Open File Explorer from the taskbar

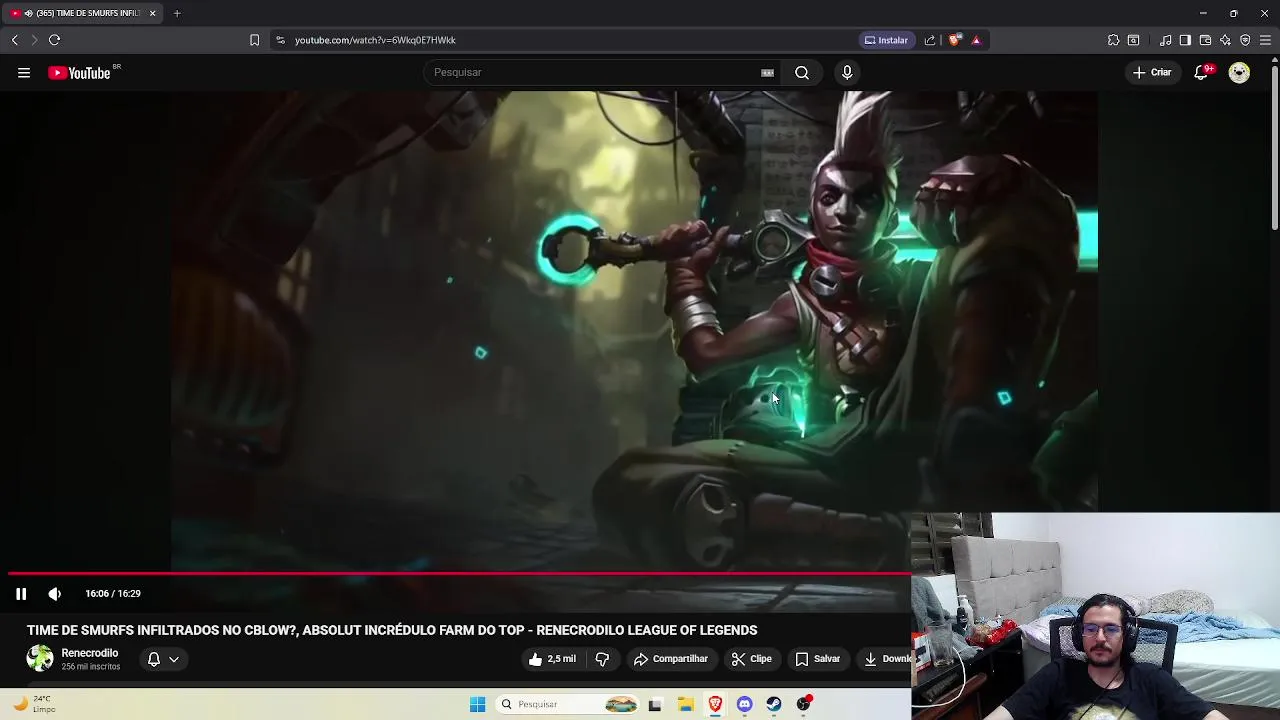pyautogui.click(x=685, y=704)
